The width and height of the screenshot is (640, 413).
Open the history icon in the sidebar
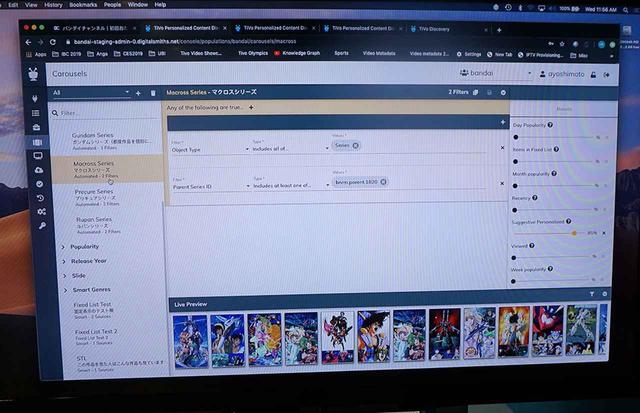[x=40, y=198]
